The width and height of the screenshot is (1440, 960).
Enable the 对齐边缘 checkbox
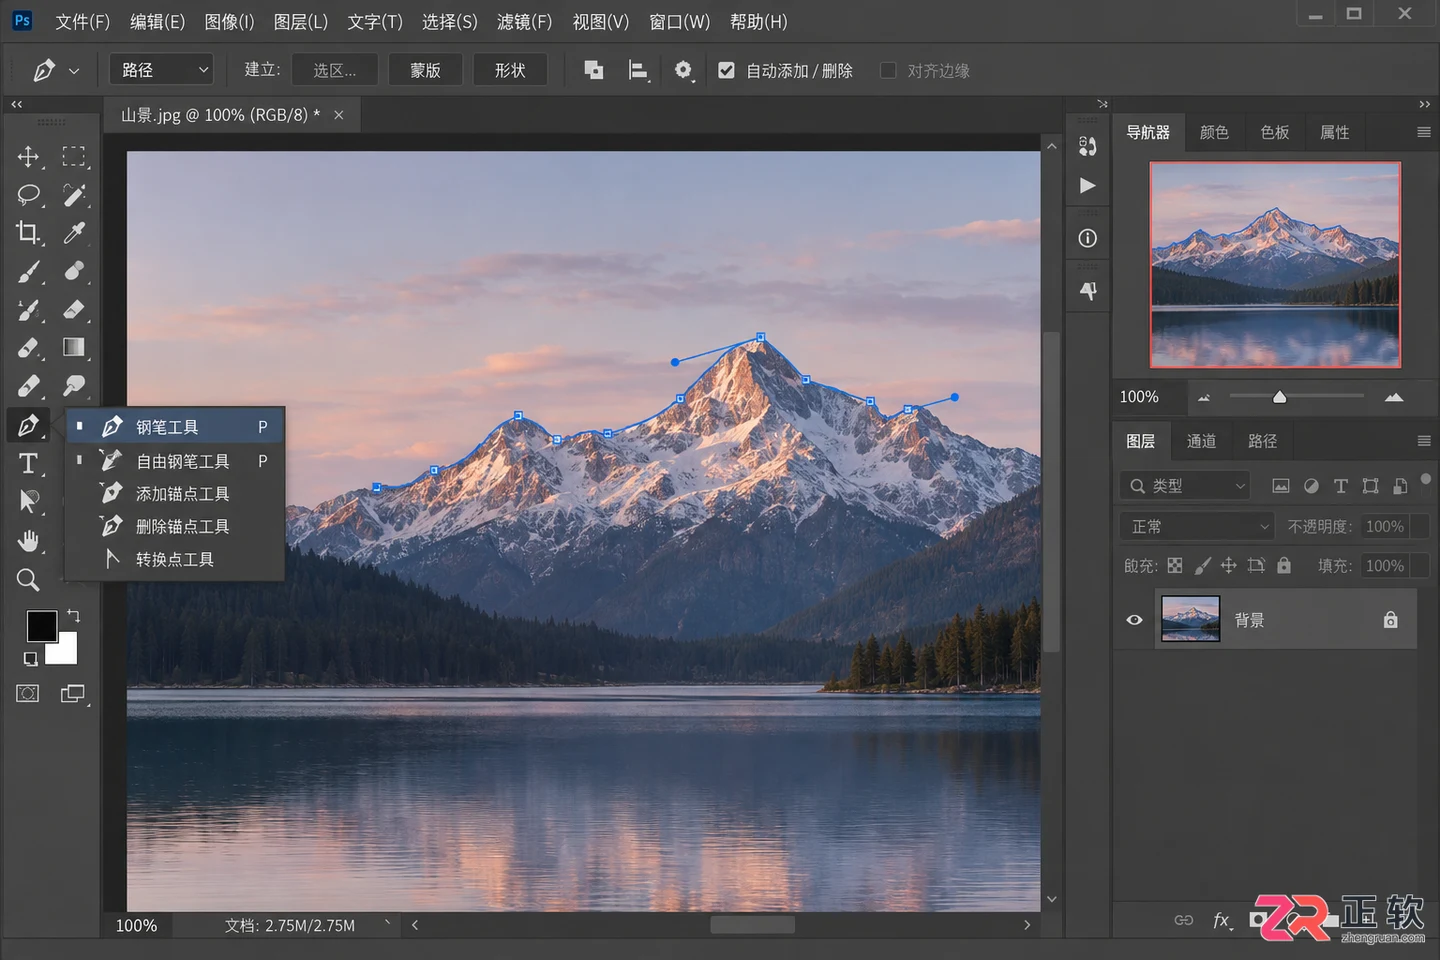click(x=888, y=70)
